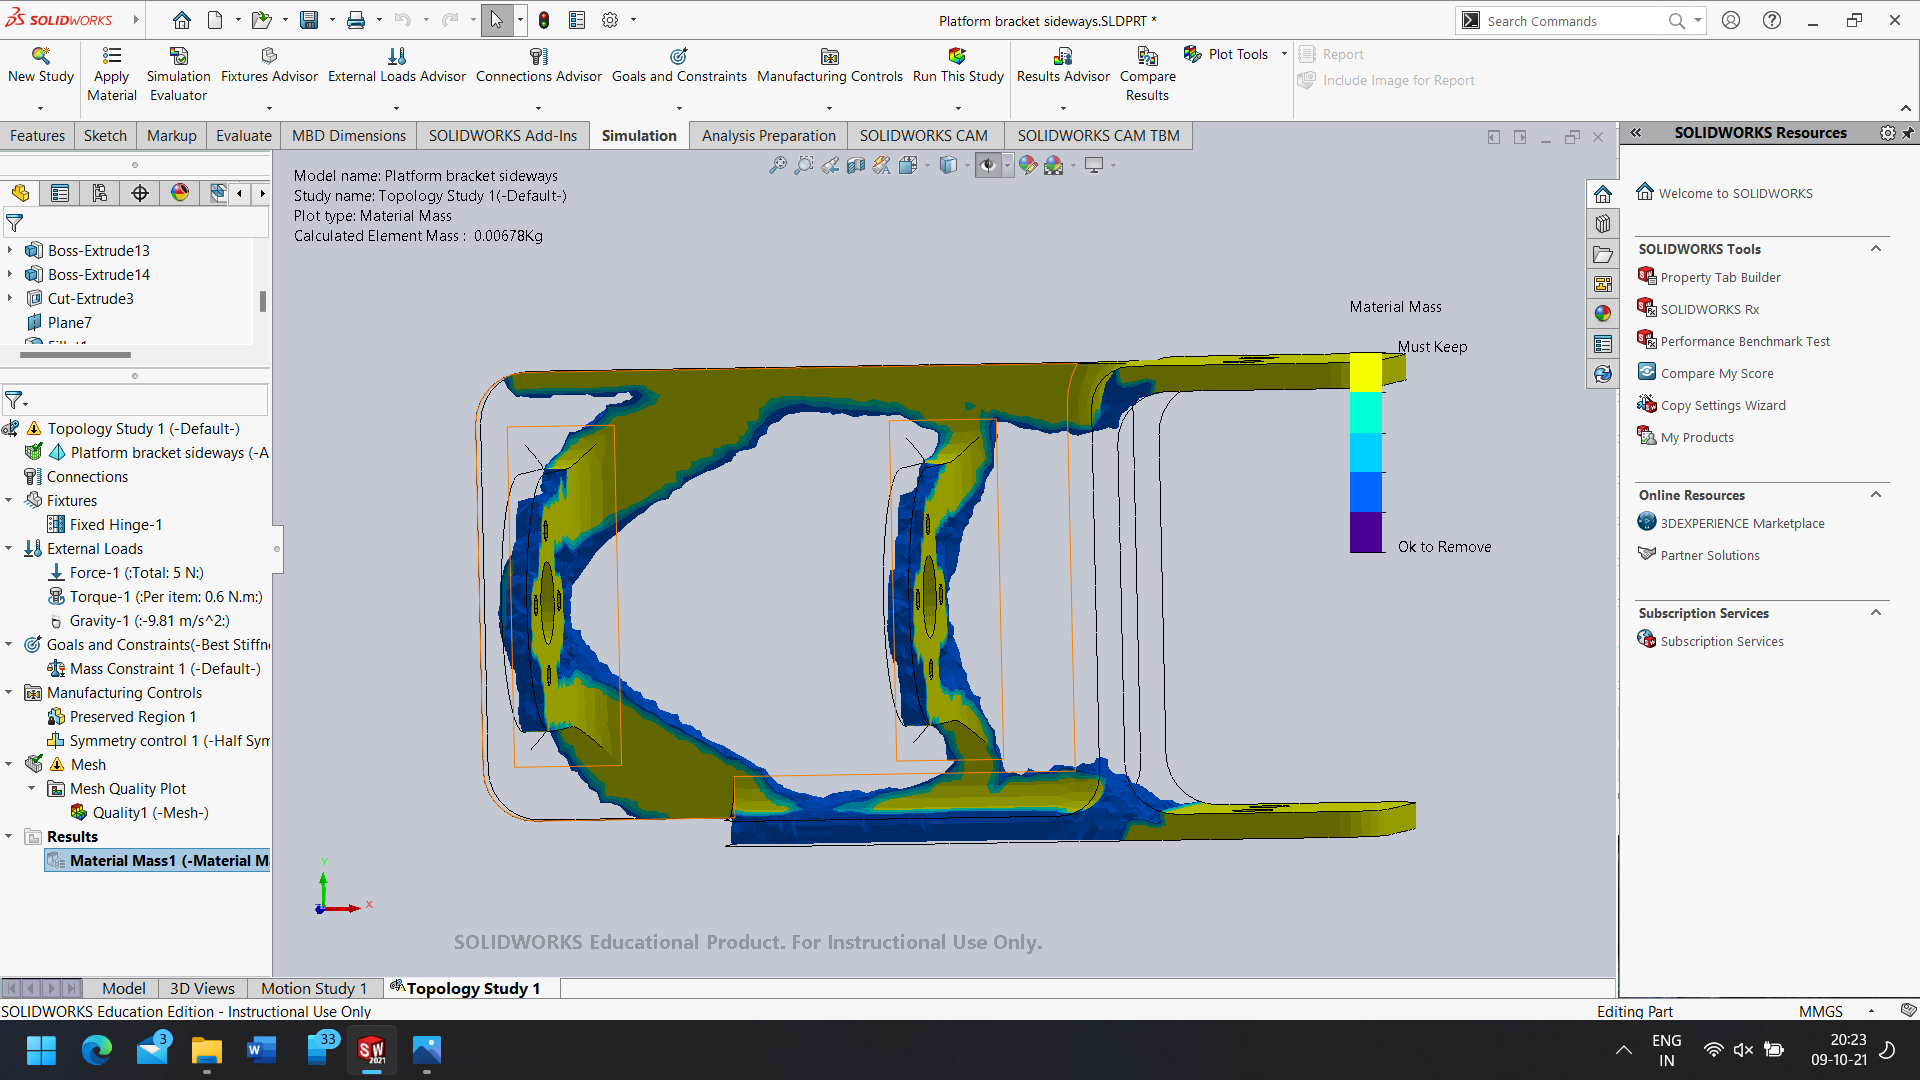This screenshot has width=1920, height=1080.
Task: Click the Print icon
Action: (x=355, y=20)
